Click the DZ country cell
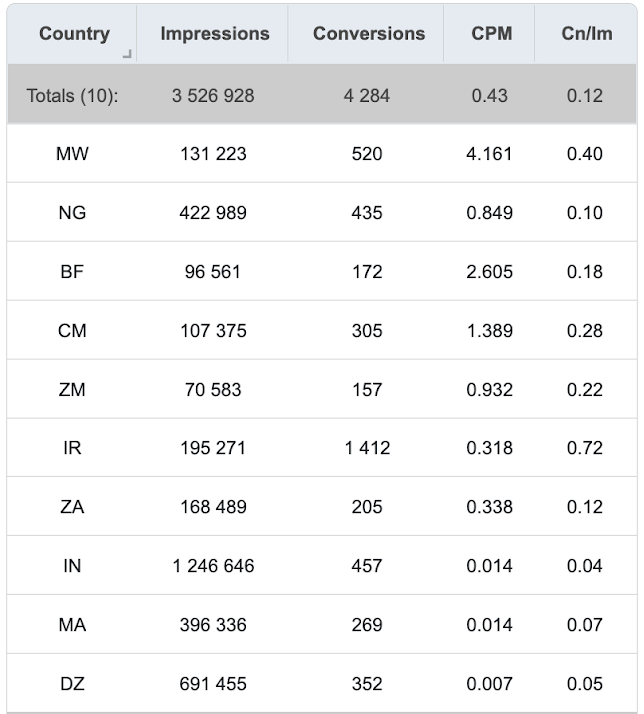This screenshot has height=714, width=644. [72, 683]
